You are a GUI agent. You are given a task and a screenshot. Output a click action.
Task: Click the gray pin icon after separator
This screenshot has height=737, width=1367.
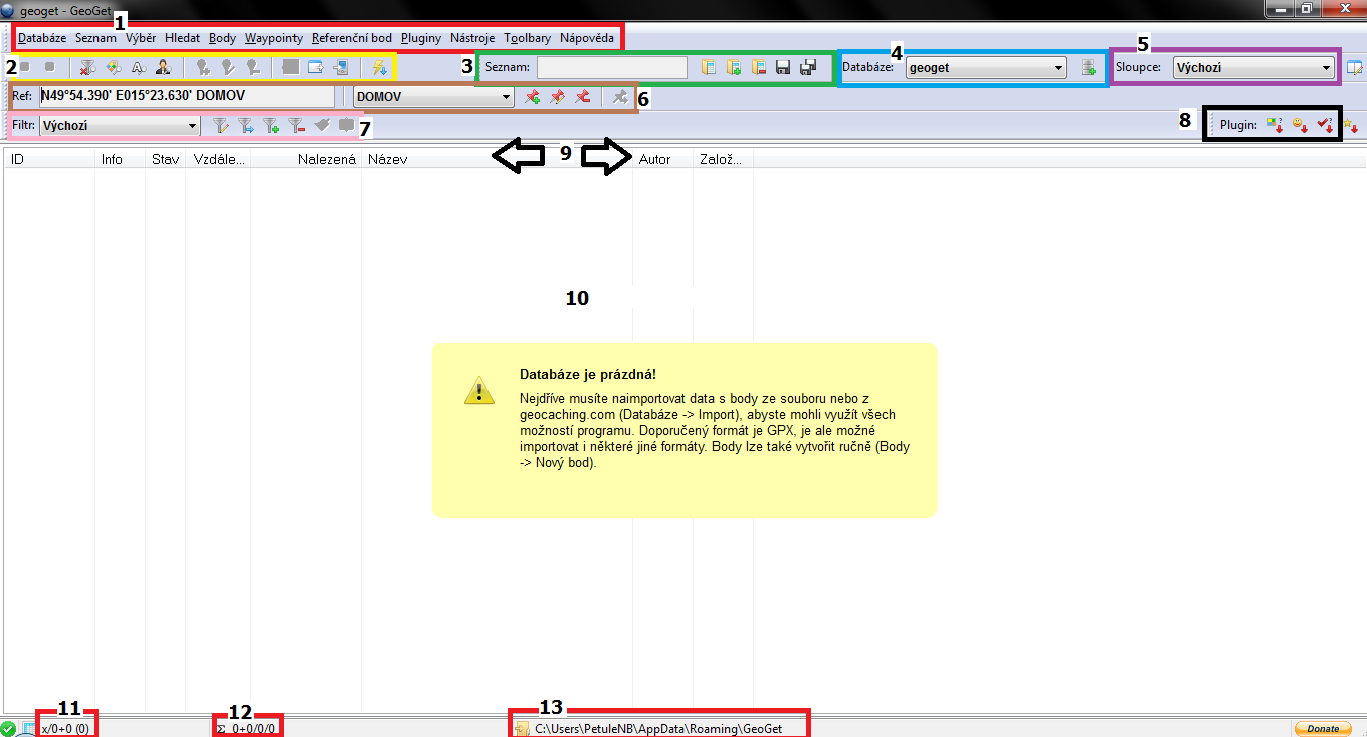pyautogui.click(x=620, y=97)
